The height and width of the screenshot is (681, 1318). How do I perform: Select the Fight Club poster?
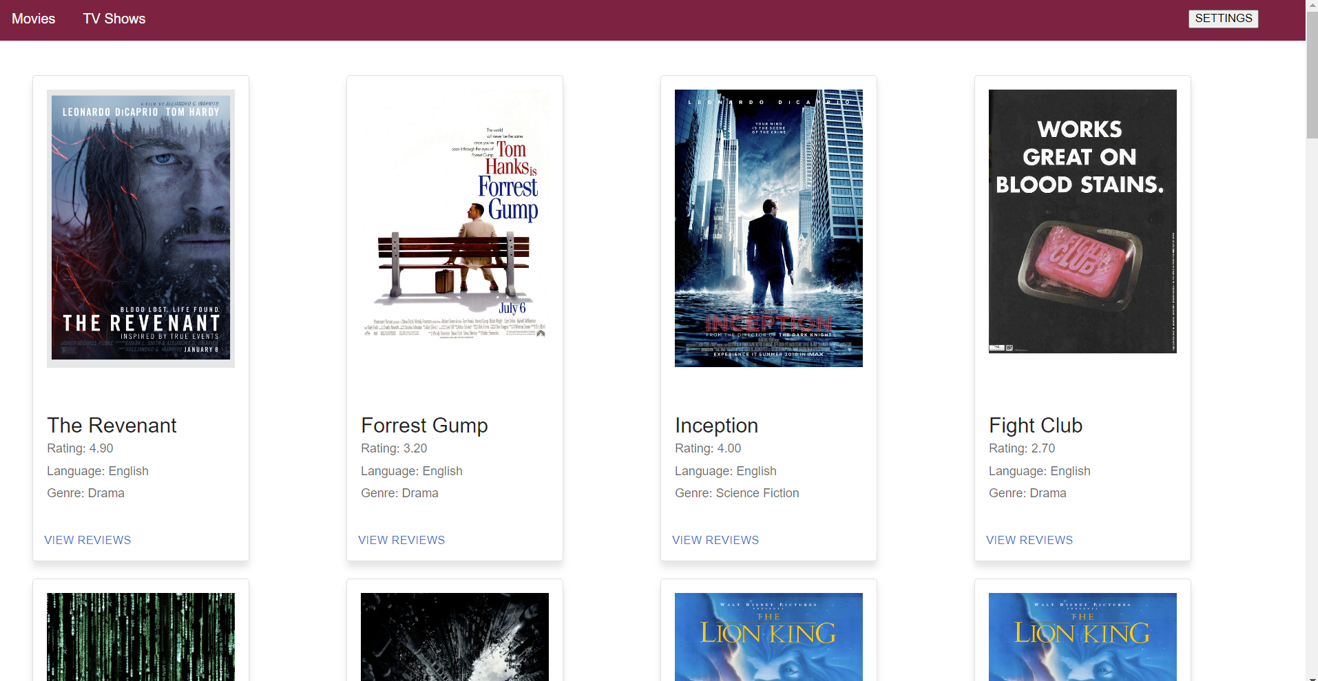point(1083,221)
